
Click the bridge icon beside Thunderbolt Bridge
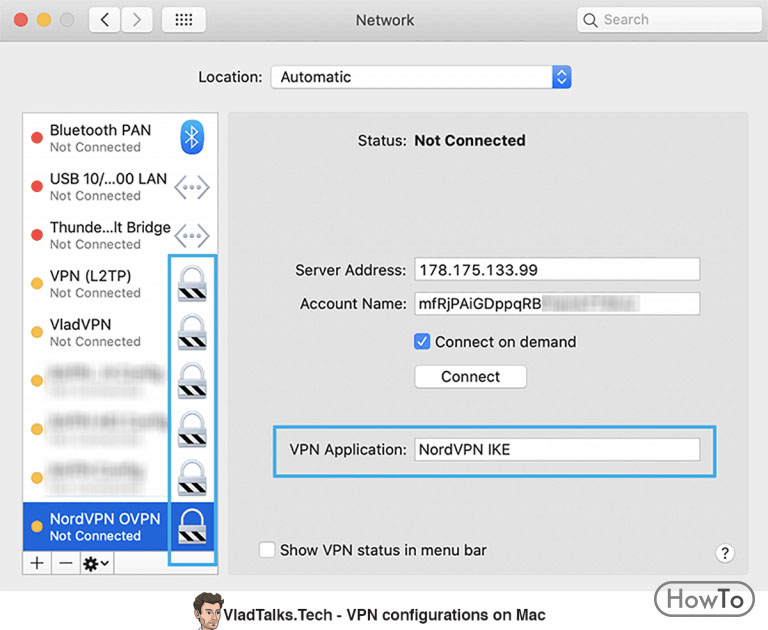click(192, 236)
